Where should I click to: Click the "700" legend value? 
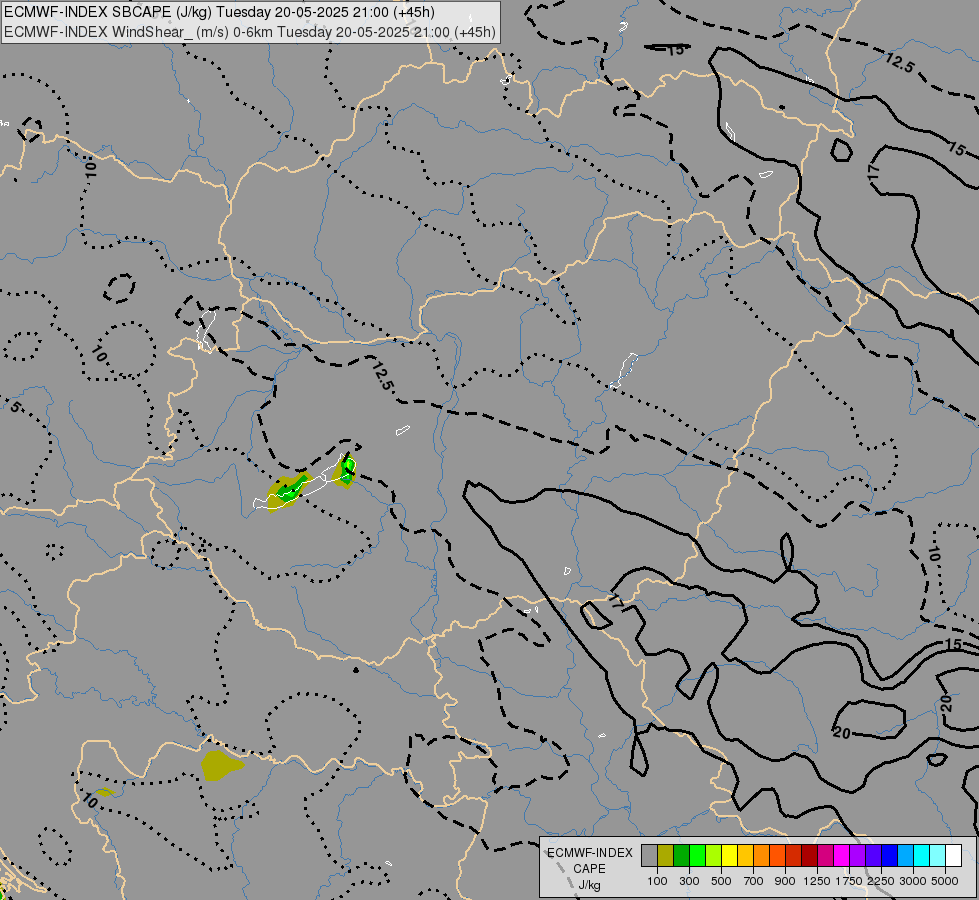[x=753, y=881]
